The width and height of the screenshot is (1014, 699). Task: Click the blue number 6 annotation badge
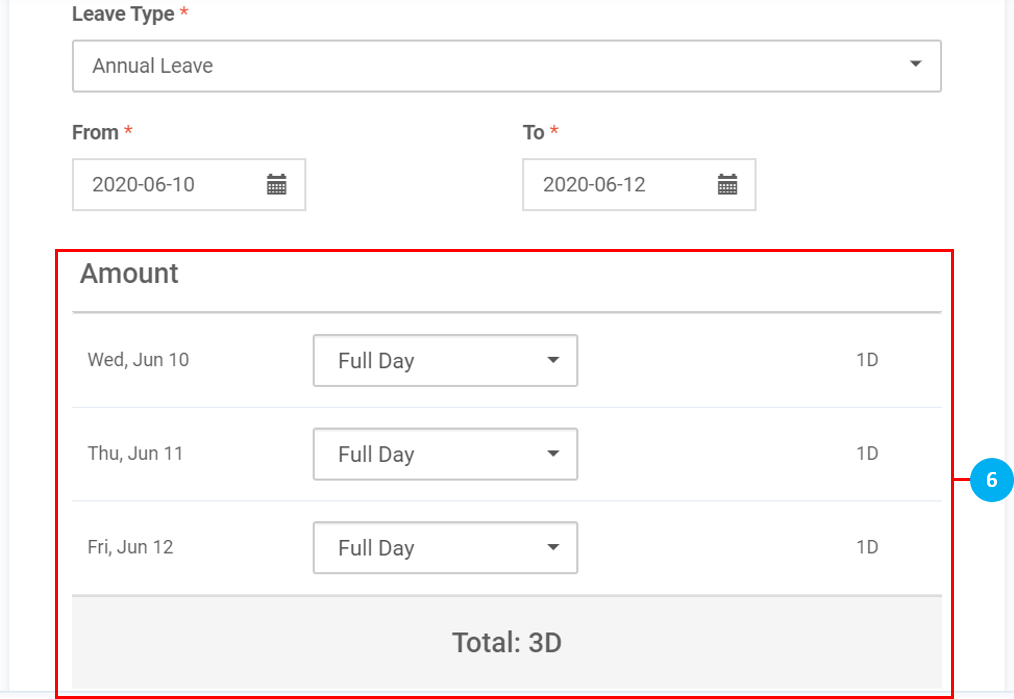(x=991, y=480)
